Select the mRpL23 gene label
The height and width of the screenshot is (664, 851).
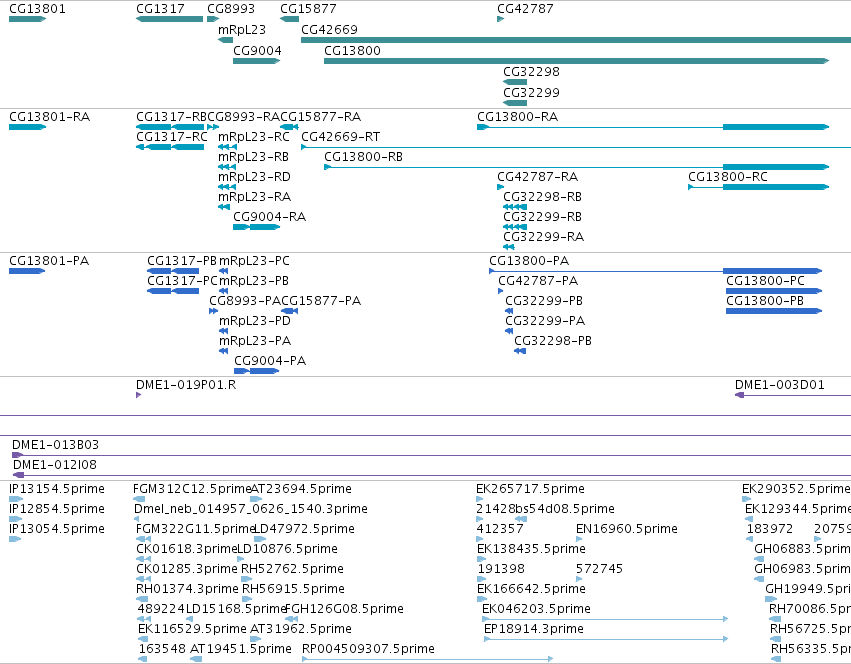click(x=242, y=30)
